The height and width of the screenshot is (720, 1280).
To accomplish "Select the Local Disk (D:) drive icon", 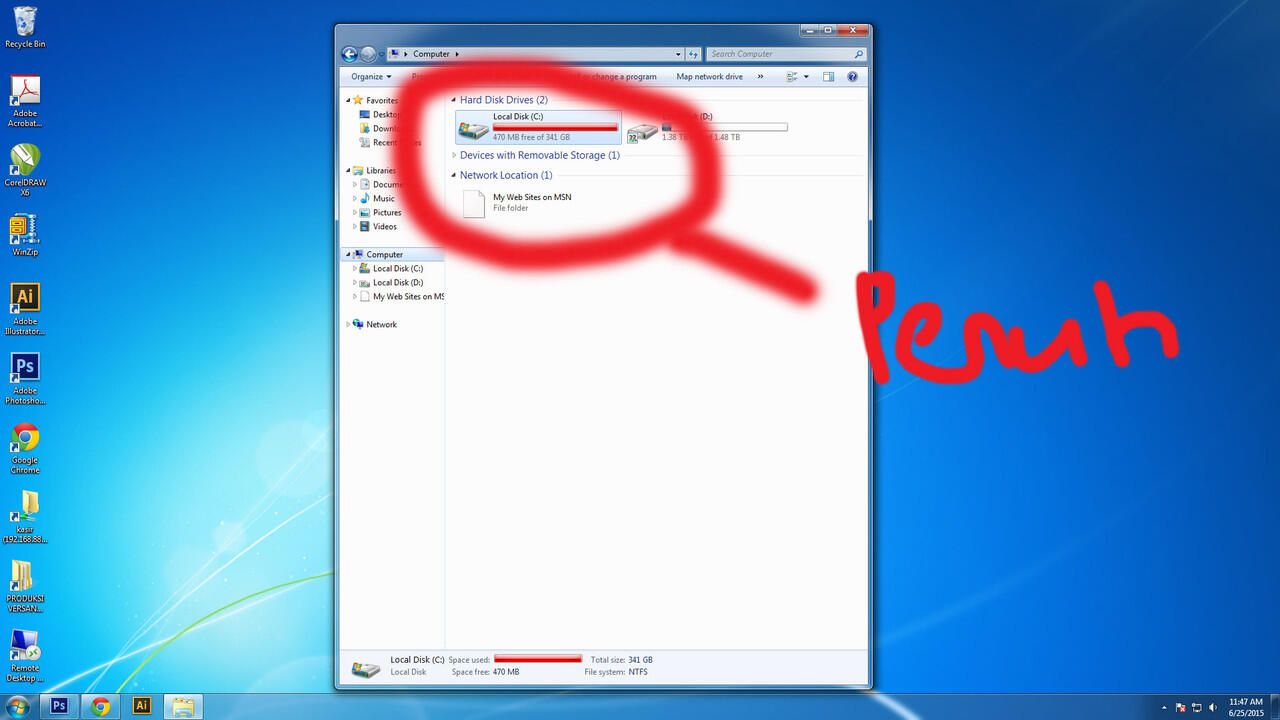I will 643,130.
